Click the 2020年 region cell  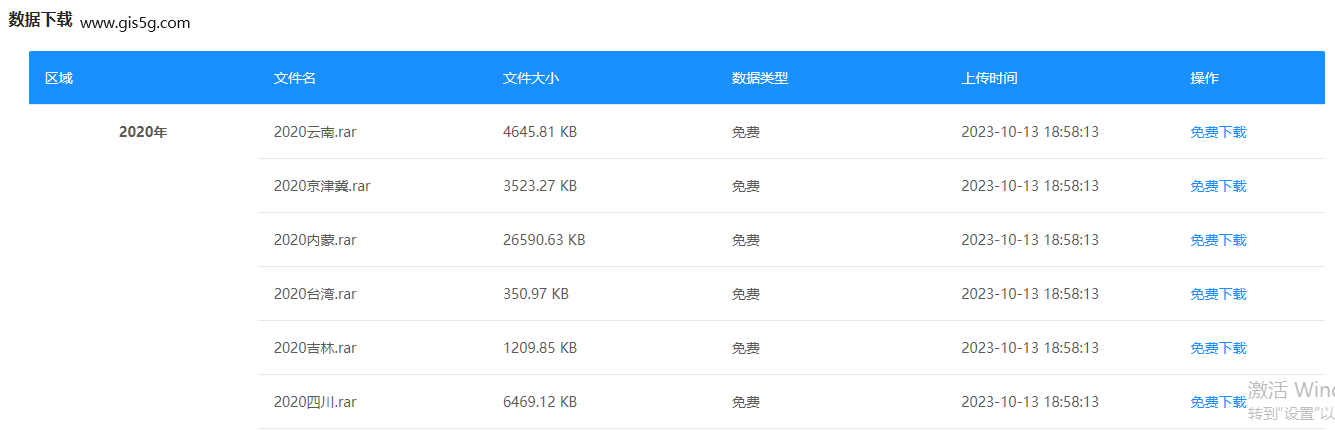[x=143, y=132]
